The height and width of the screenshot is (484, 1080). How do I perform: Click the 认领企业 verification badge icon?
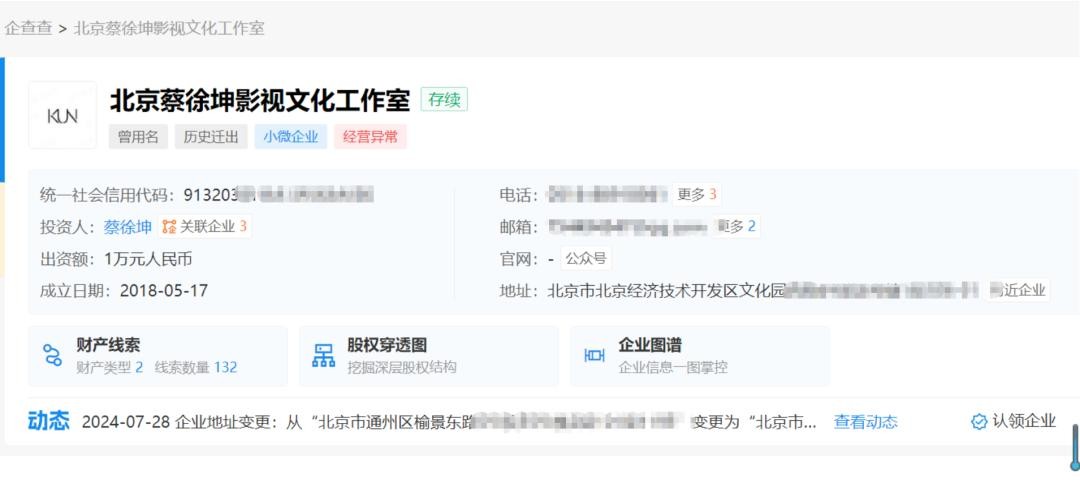[978, 422]
